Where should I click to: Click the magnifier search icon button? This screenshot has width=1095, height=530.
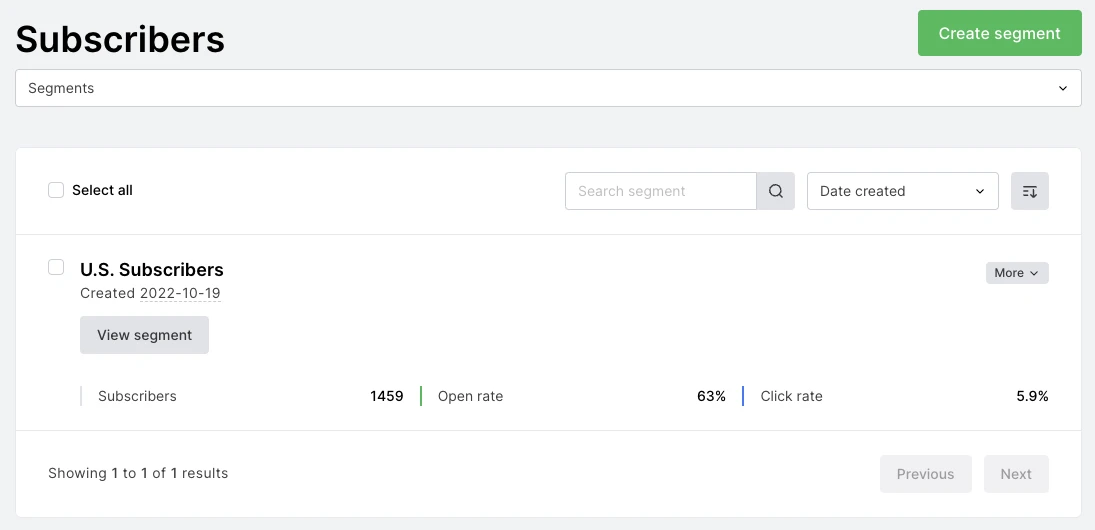coord(775,191)
